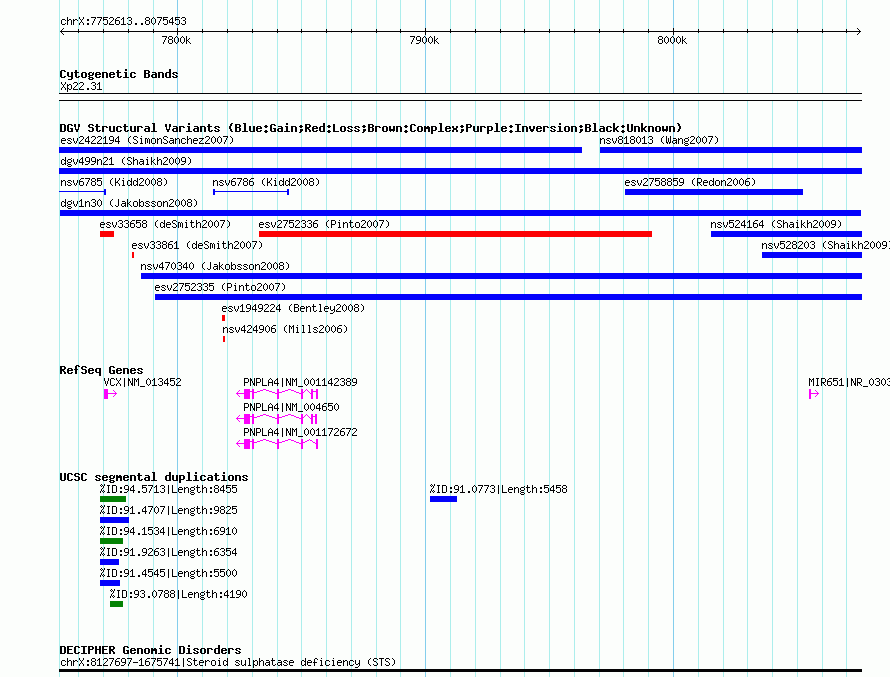Viewport: 890px width, 677px height.
Task: Select the nsv528203 (Shaikh2009) variant bar
Action: [812, 255]
